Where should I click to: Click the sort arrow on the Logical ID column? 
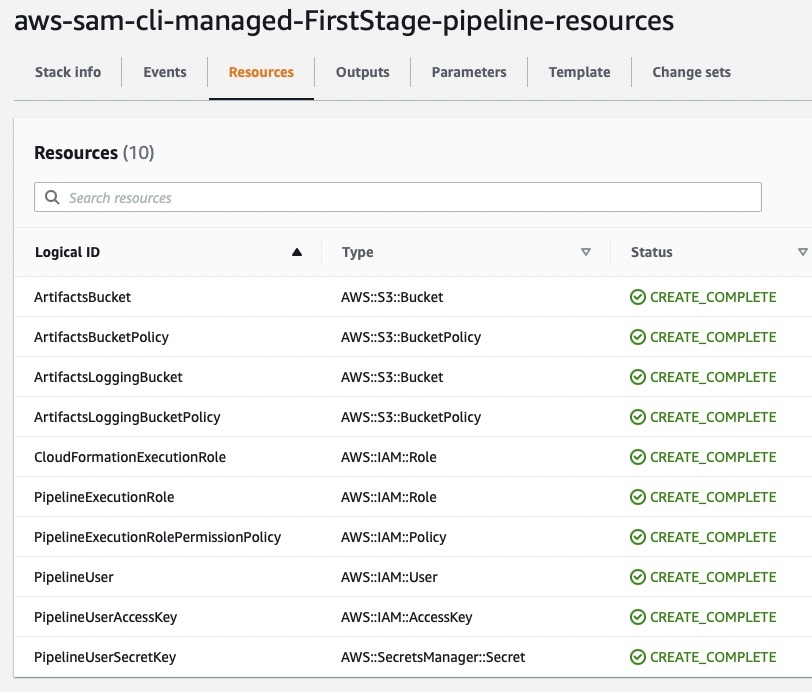coord(296,252)
